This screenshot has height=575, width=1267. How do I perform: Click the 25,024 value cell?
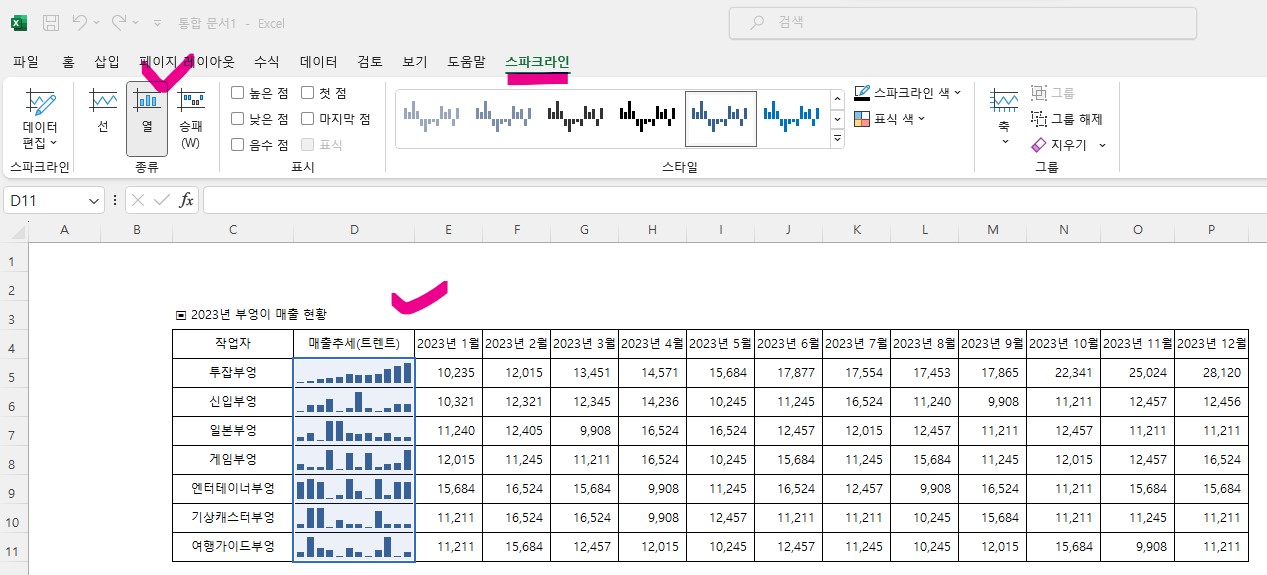click(1138, 372)
